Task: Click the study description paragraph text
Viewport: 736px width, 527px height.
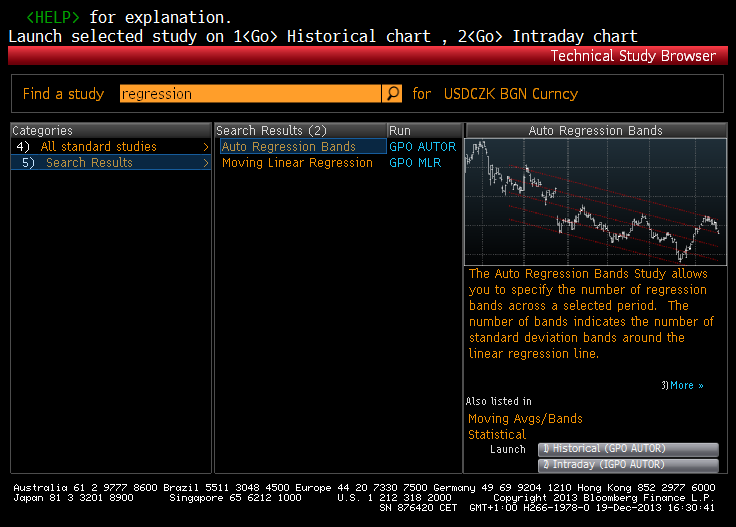Action: point(591,313)
